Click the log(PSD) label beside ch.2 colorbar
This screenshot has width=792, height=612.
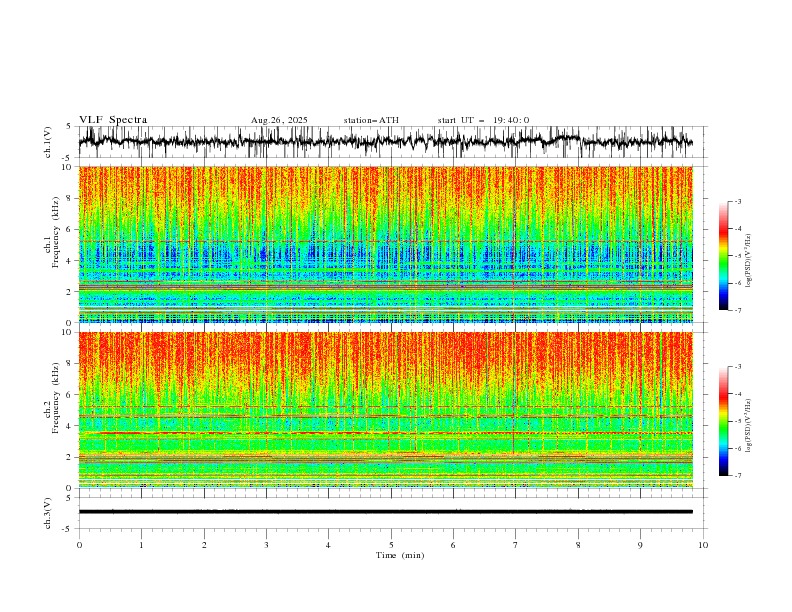pos(748,425)
